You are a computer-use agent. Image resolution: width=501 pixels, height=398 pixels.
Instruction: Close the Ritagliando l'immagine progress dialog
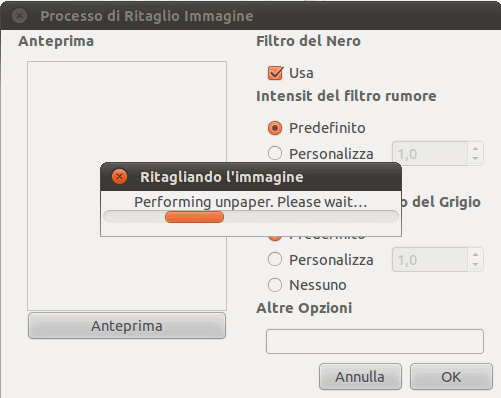(x=119, y=177)
